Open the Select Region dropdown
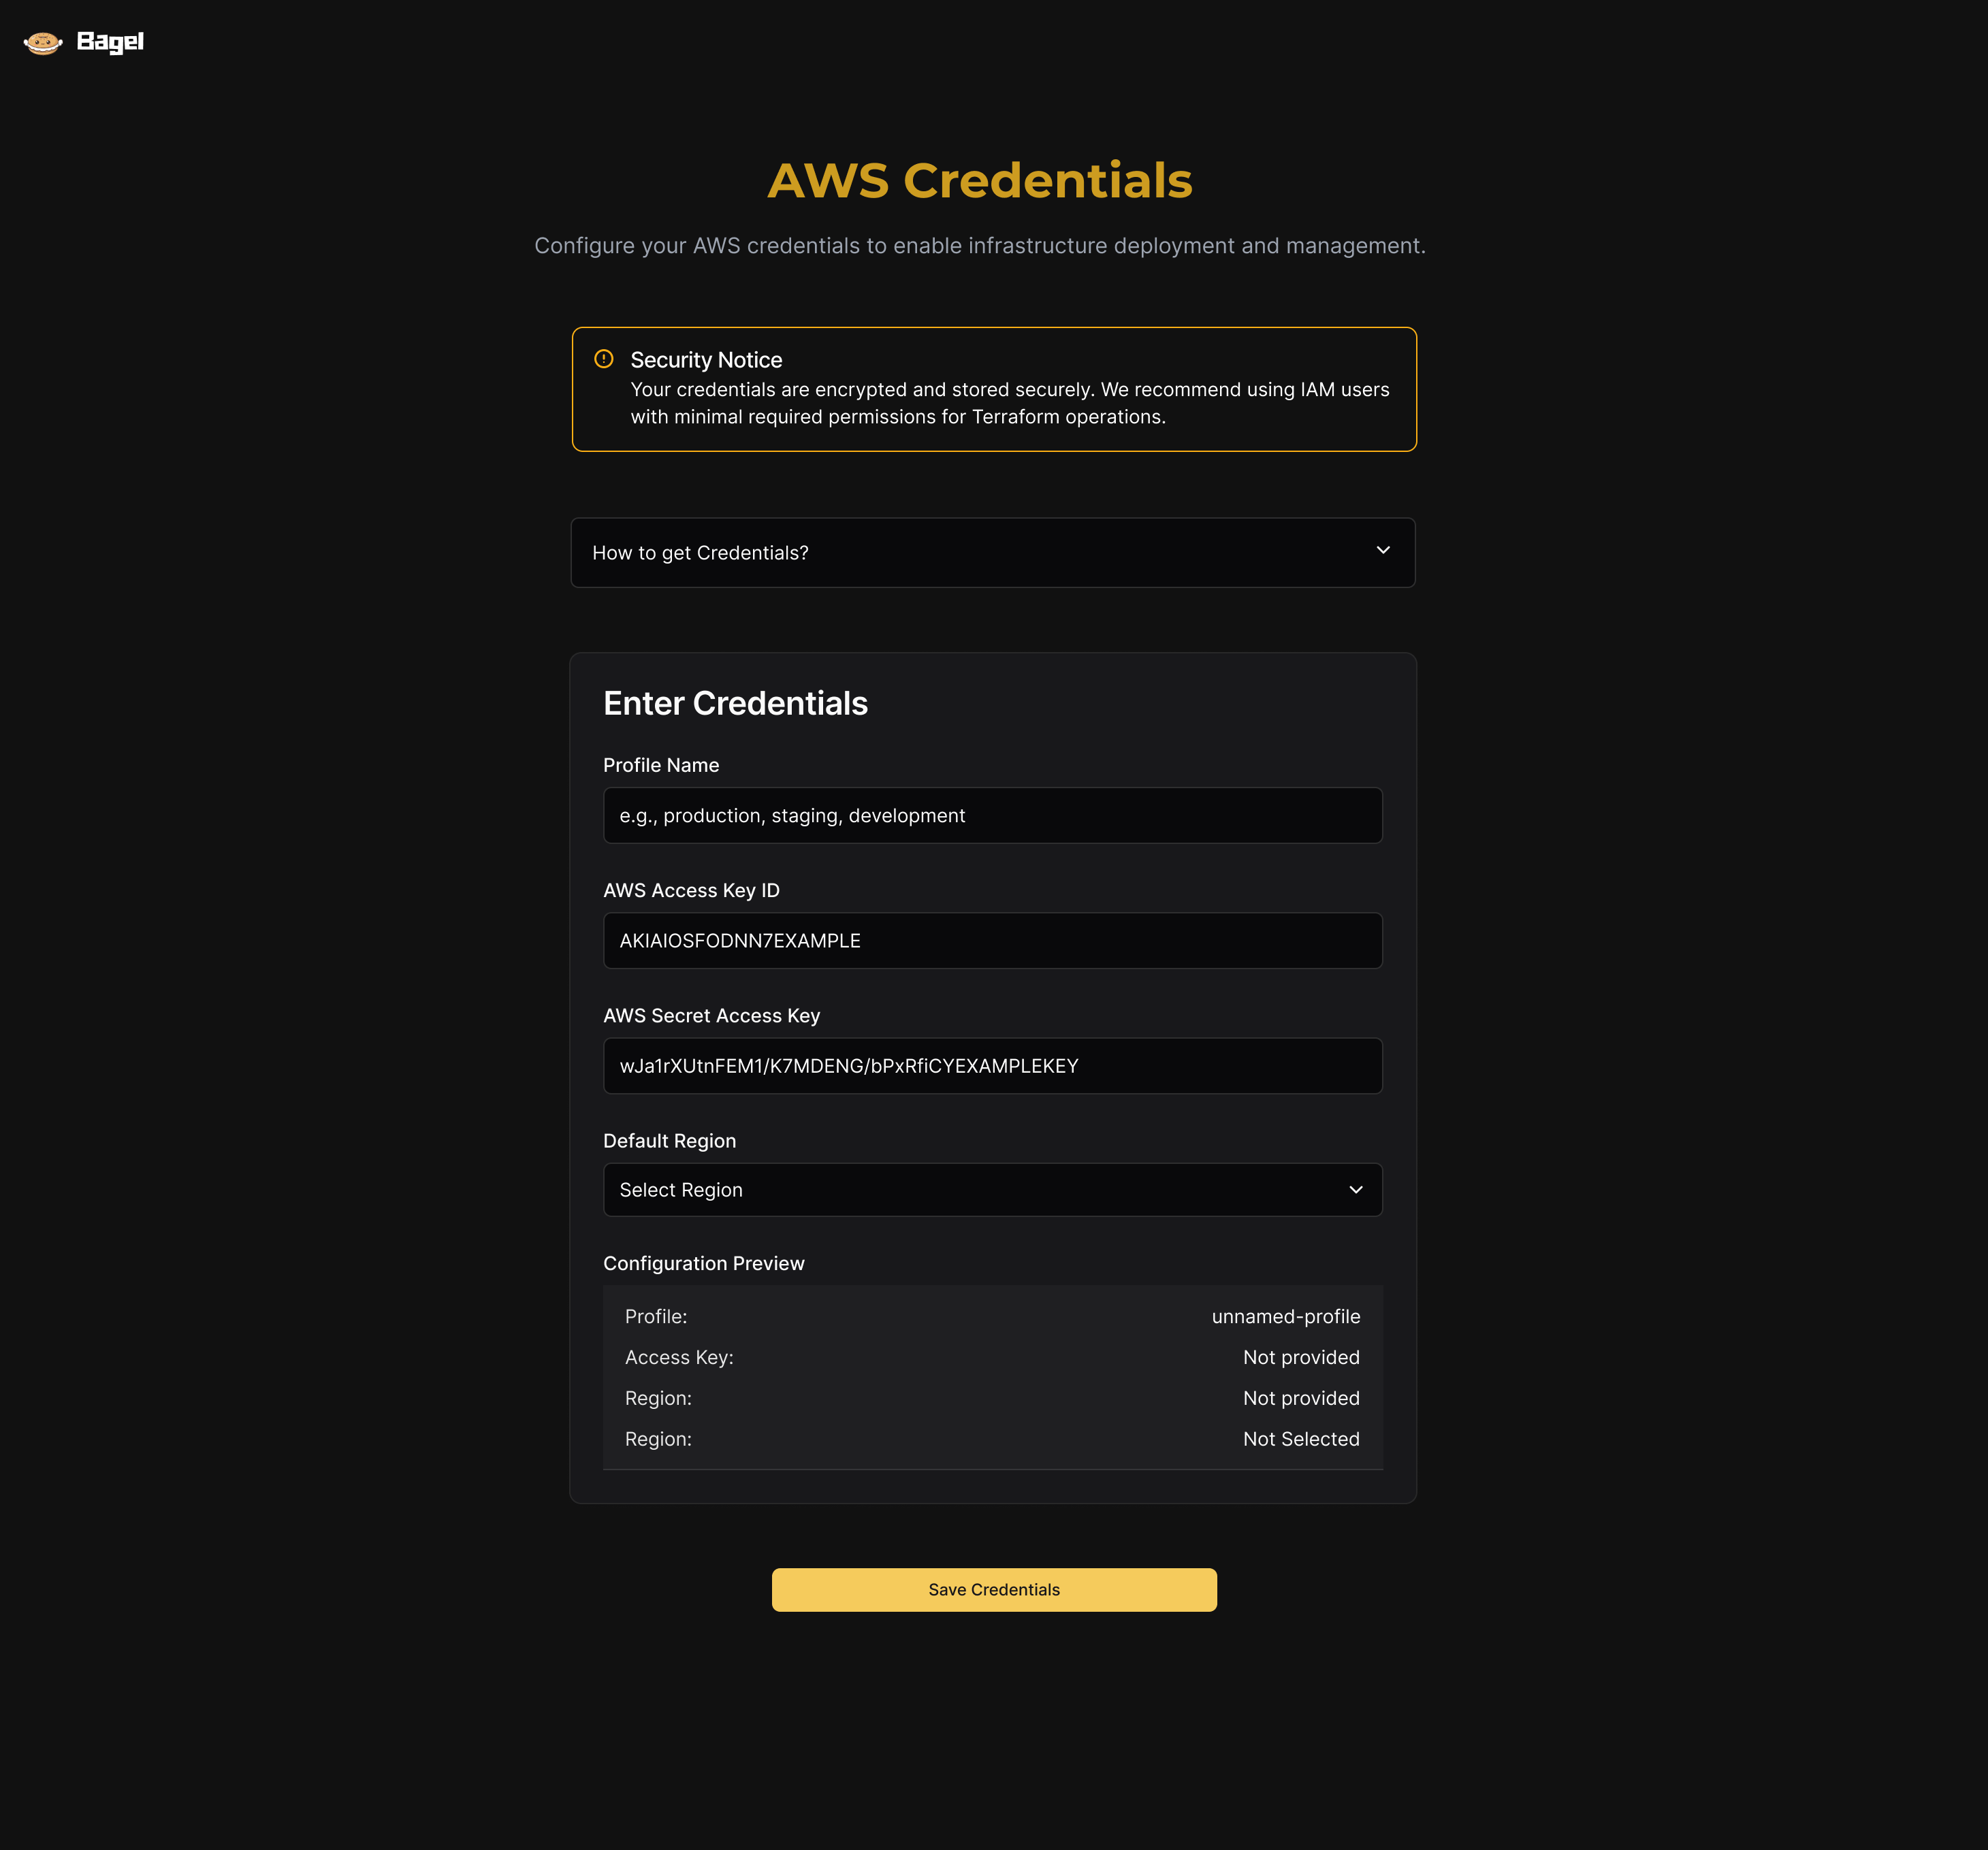 point(993,1190)
